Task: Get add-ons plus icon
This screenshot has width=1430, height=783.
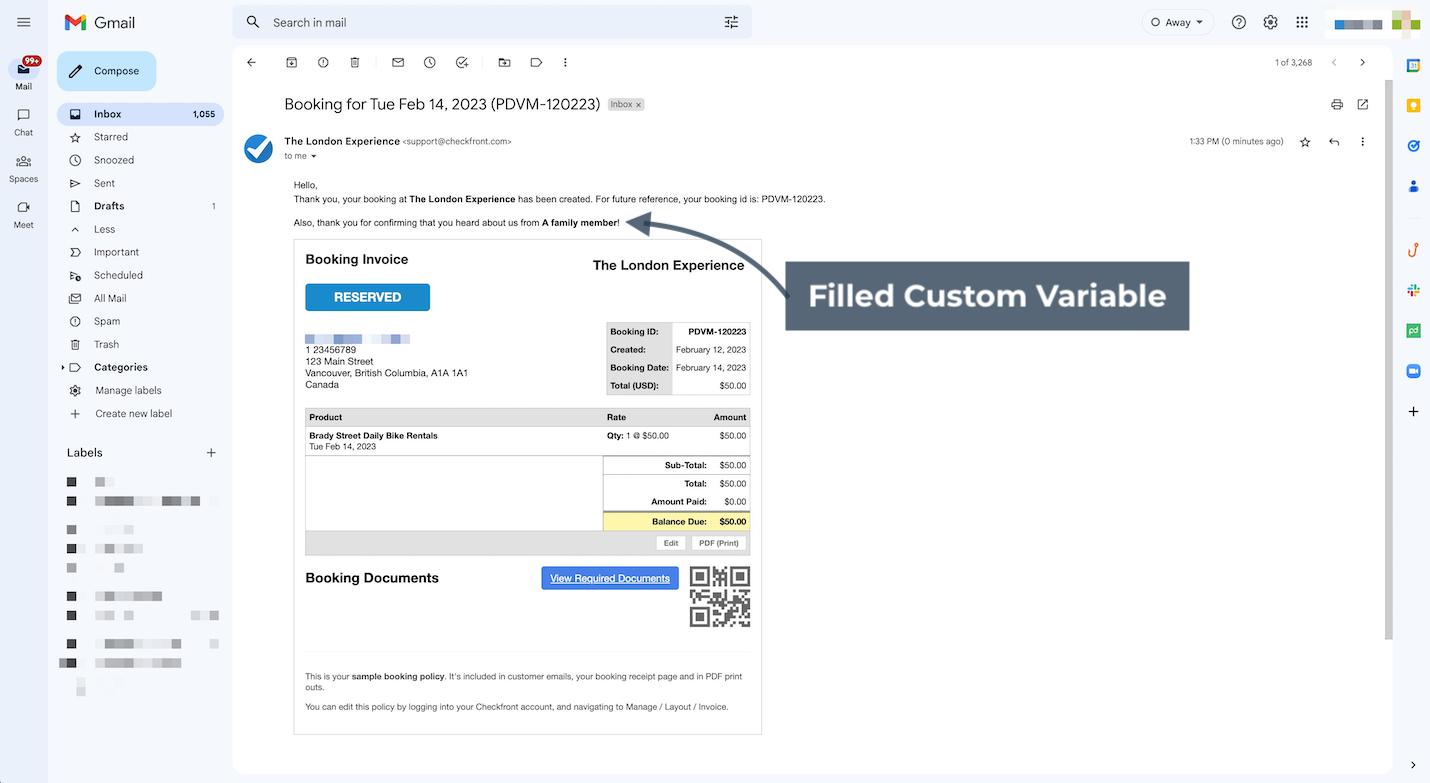Action: (x=1413, y=411)
